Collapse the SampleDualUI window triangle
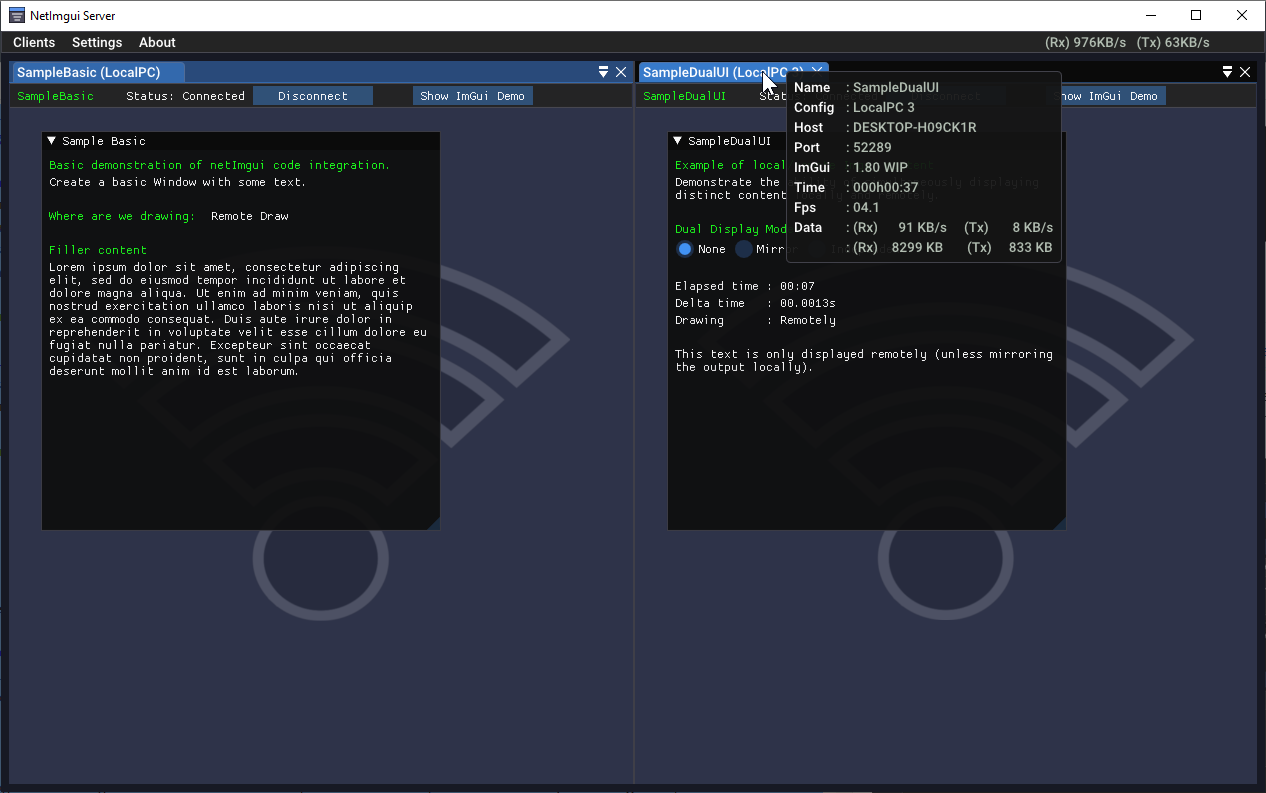The width and height of the screenshot is (1266, 793). tap(678, 141)
